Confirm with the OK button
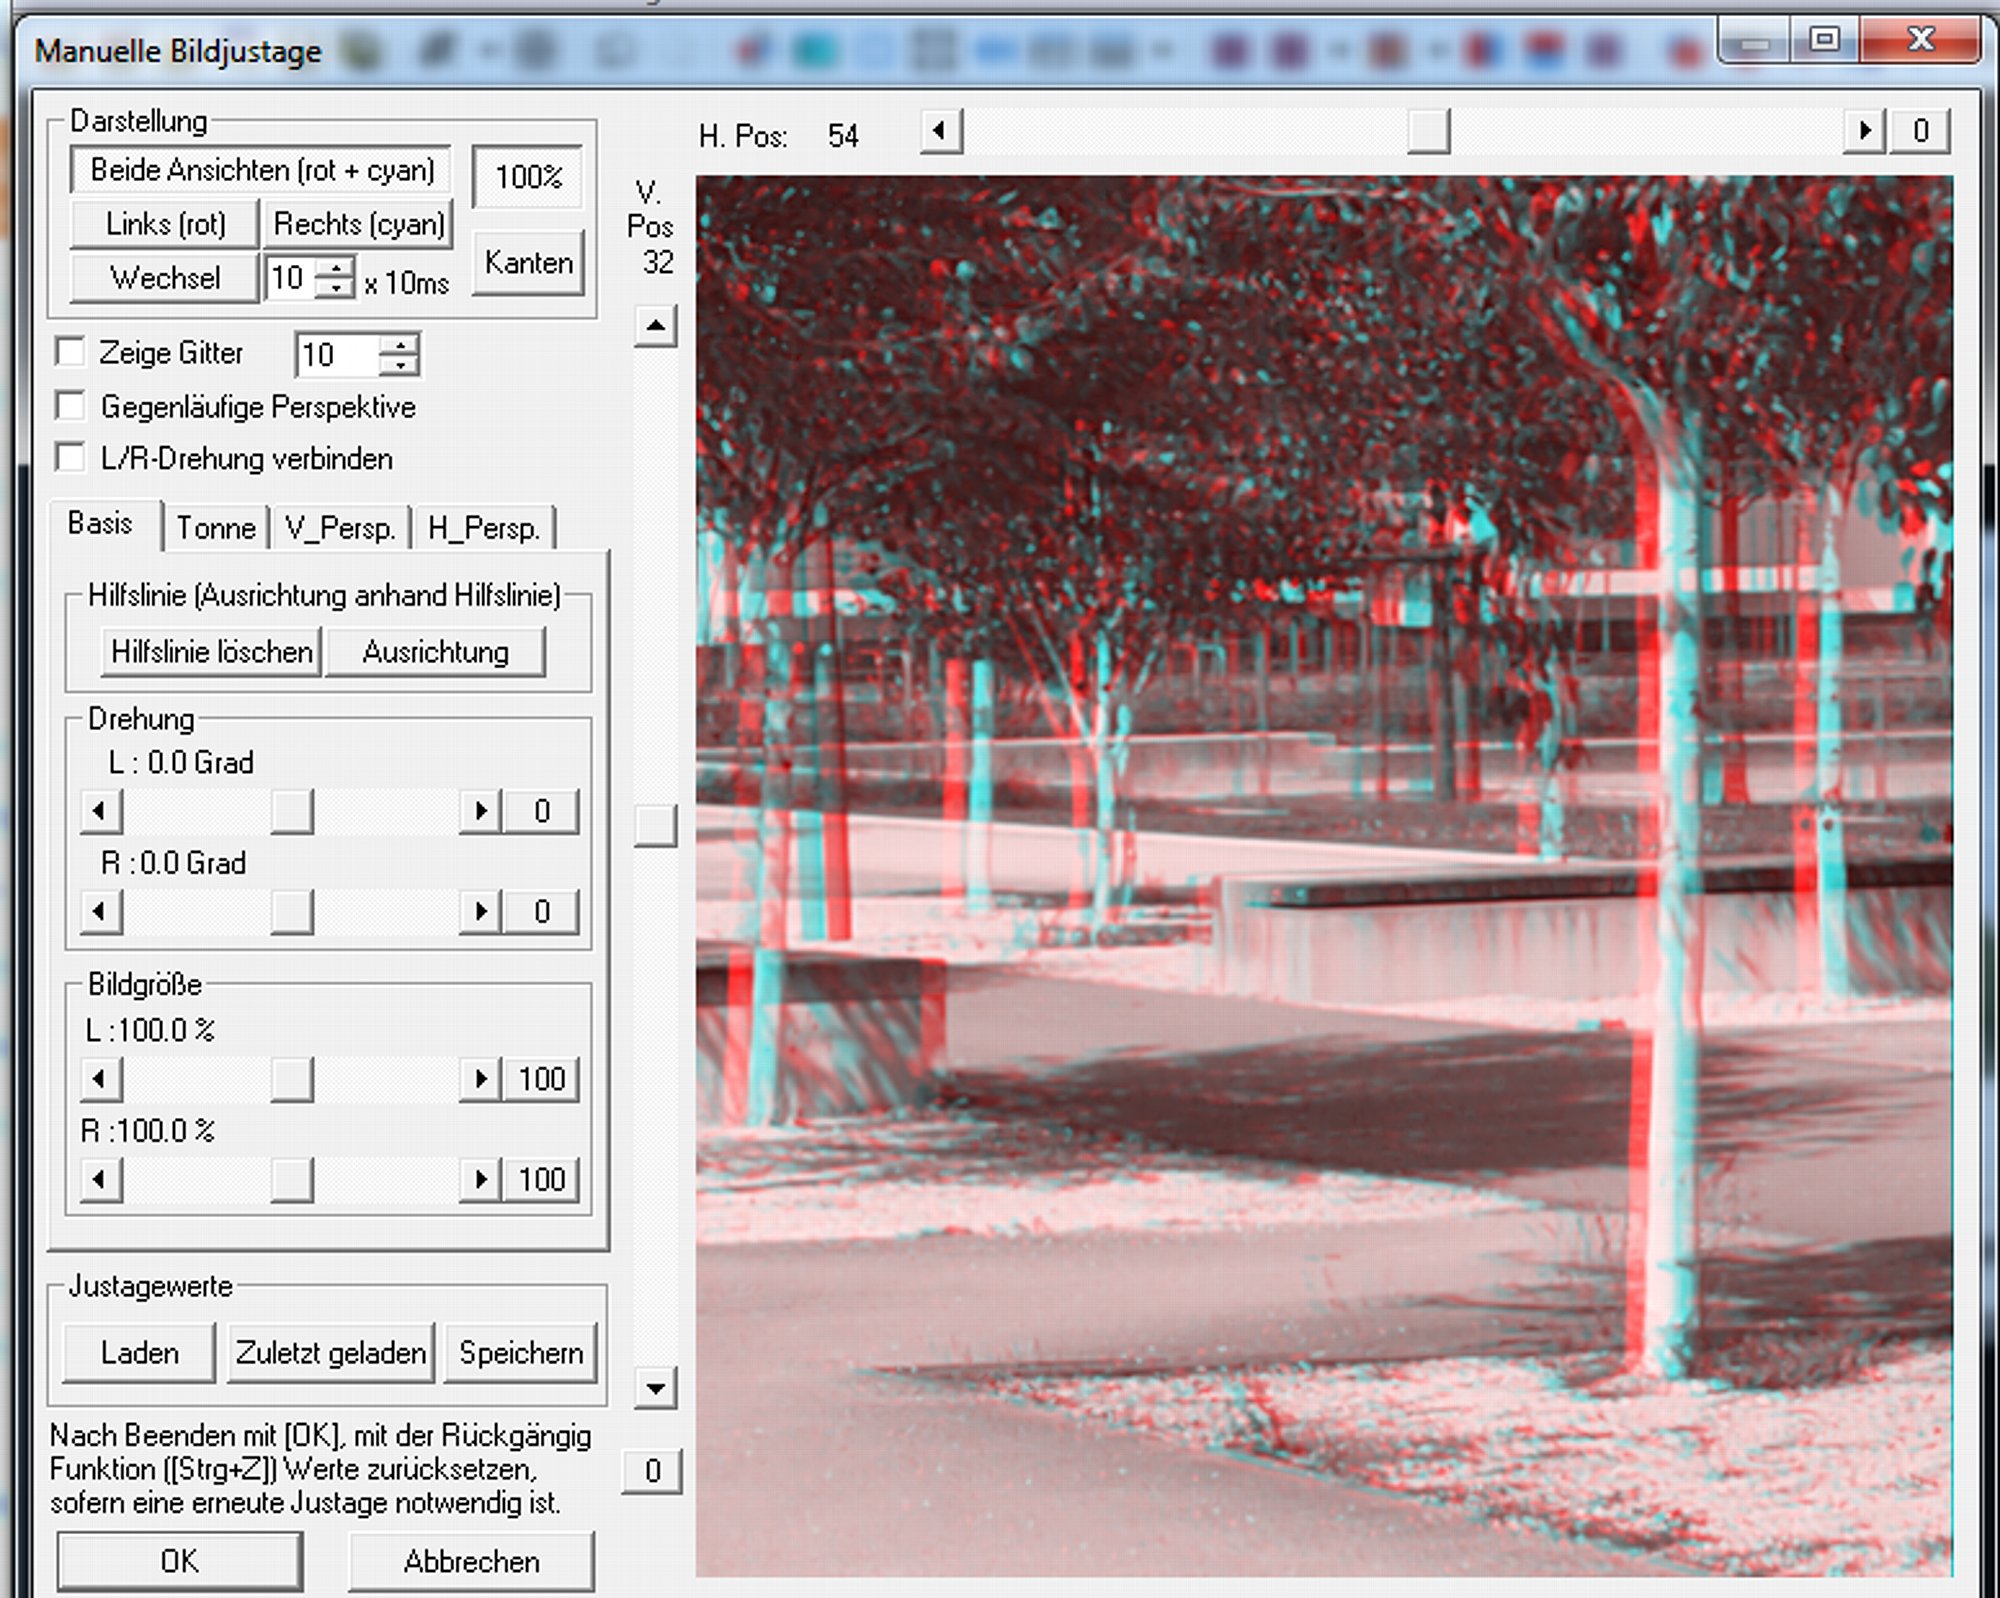Viewport: 2000px width, 1598px height. 179,1561
